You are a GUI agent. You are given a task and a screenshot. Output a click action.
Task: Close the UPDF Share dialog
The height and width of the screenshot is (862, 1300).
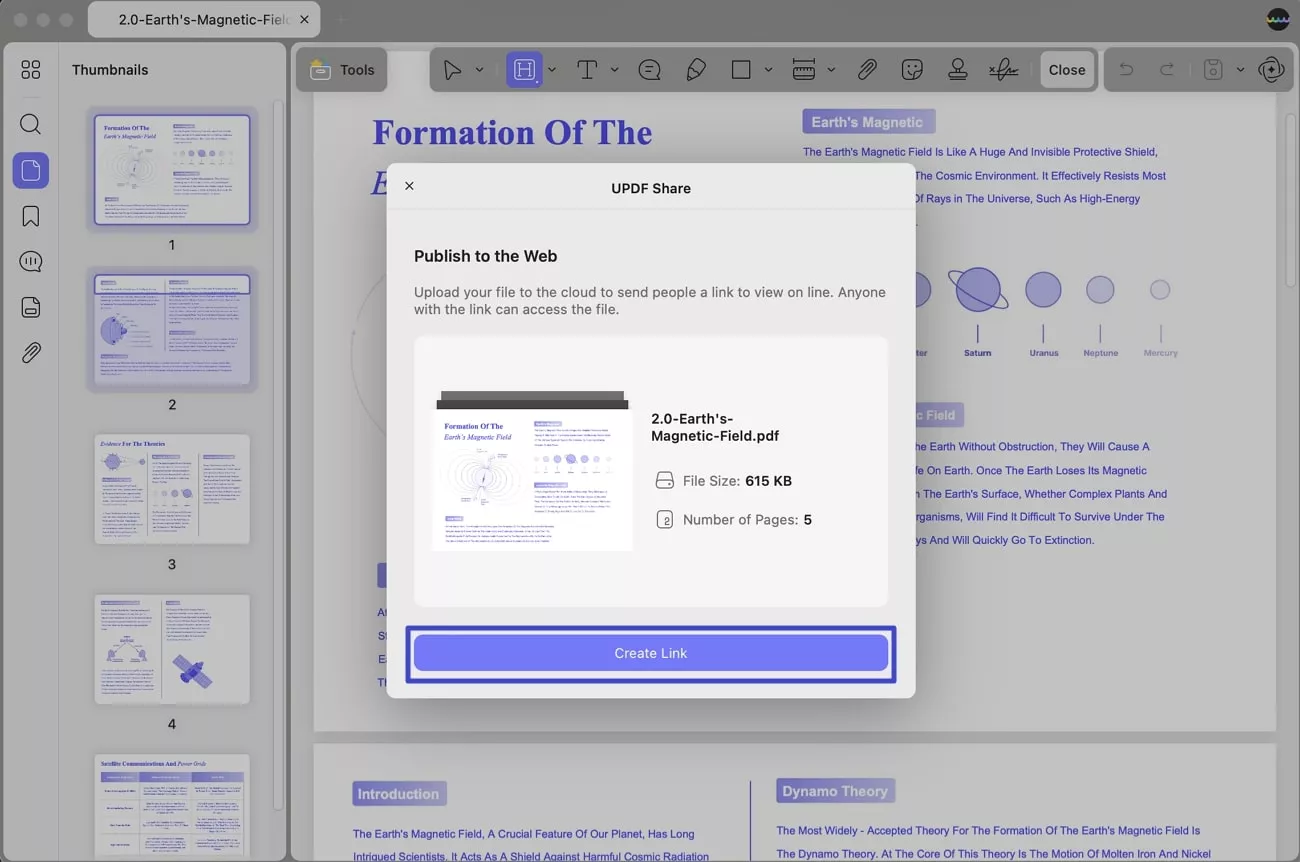click(x=409, y=186)
